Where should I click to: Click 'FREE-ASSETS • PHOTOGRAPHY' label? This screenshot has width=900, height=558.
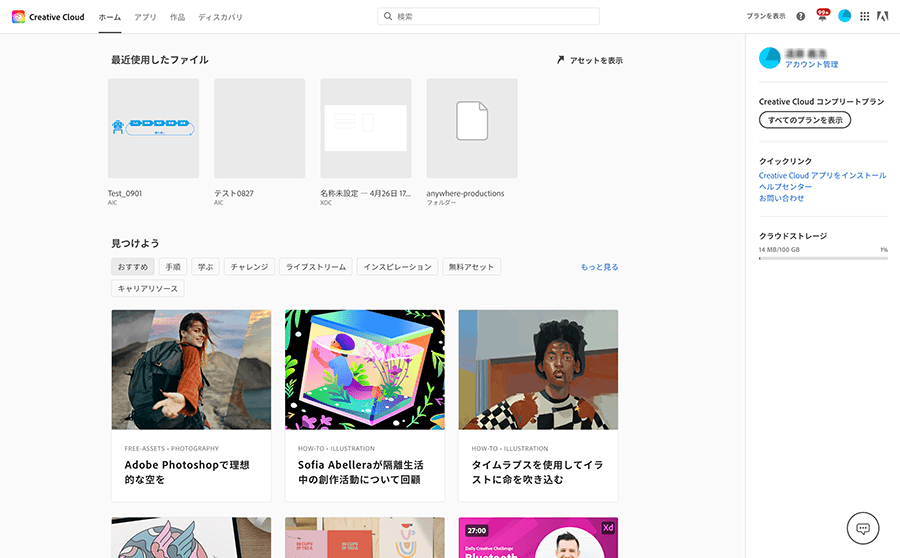click(x=172, y=448)
